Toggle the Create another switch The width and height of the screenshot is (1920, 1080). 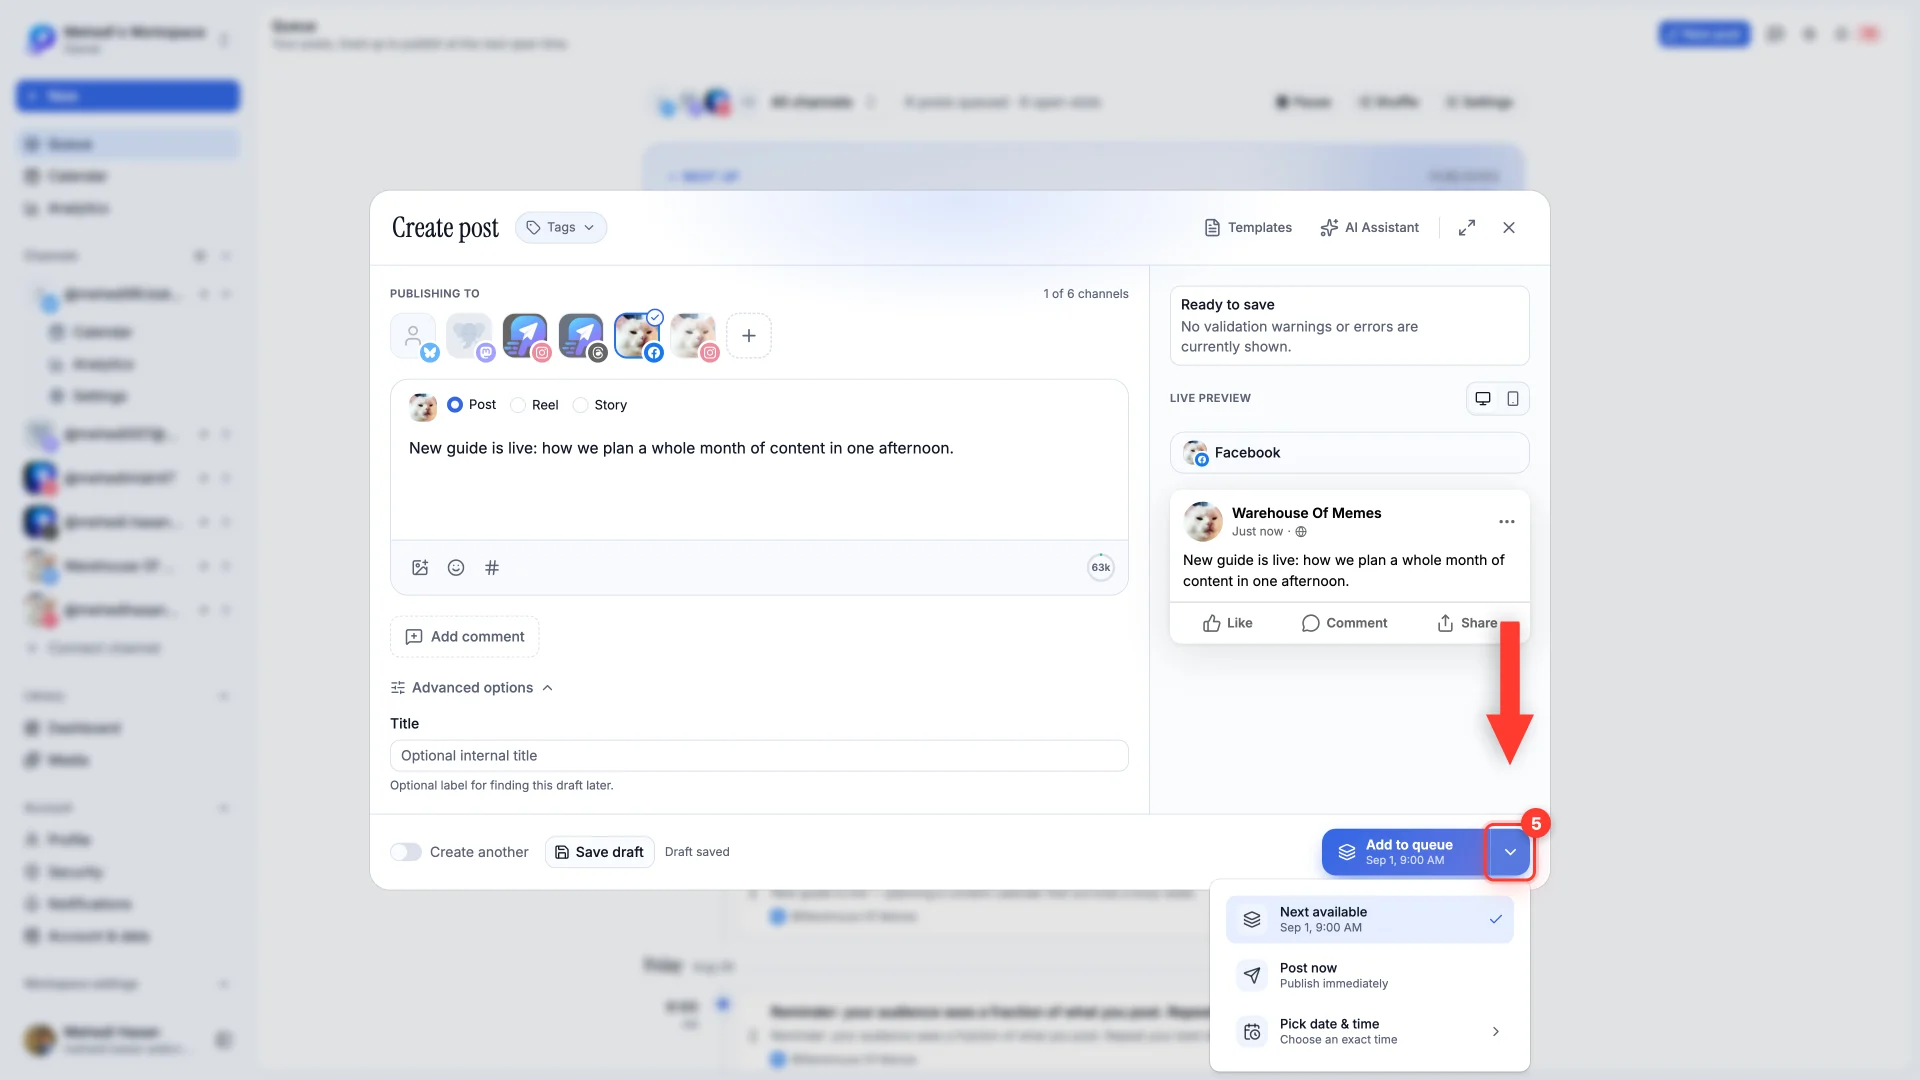click(x=406, y=852)
